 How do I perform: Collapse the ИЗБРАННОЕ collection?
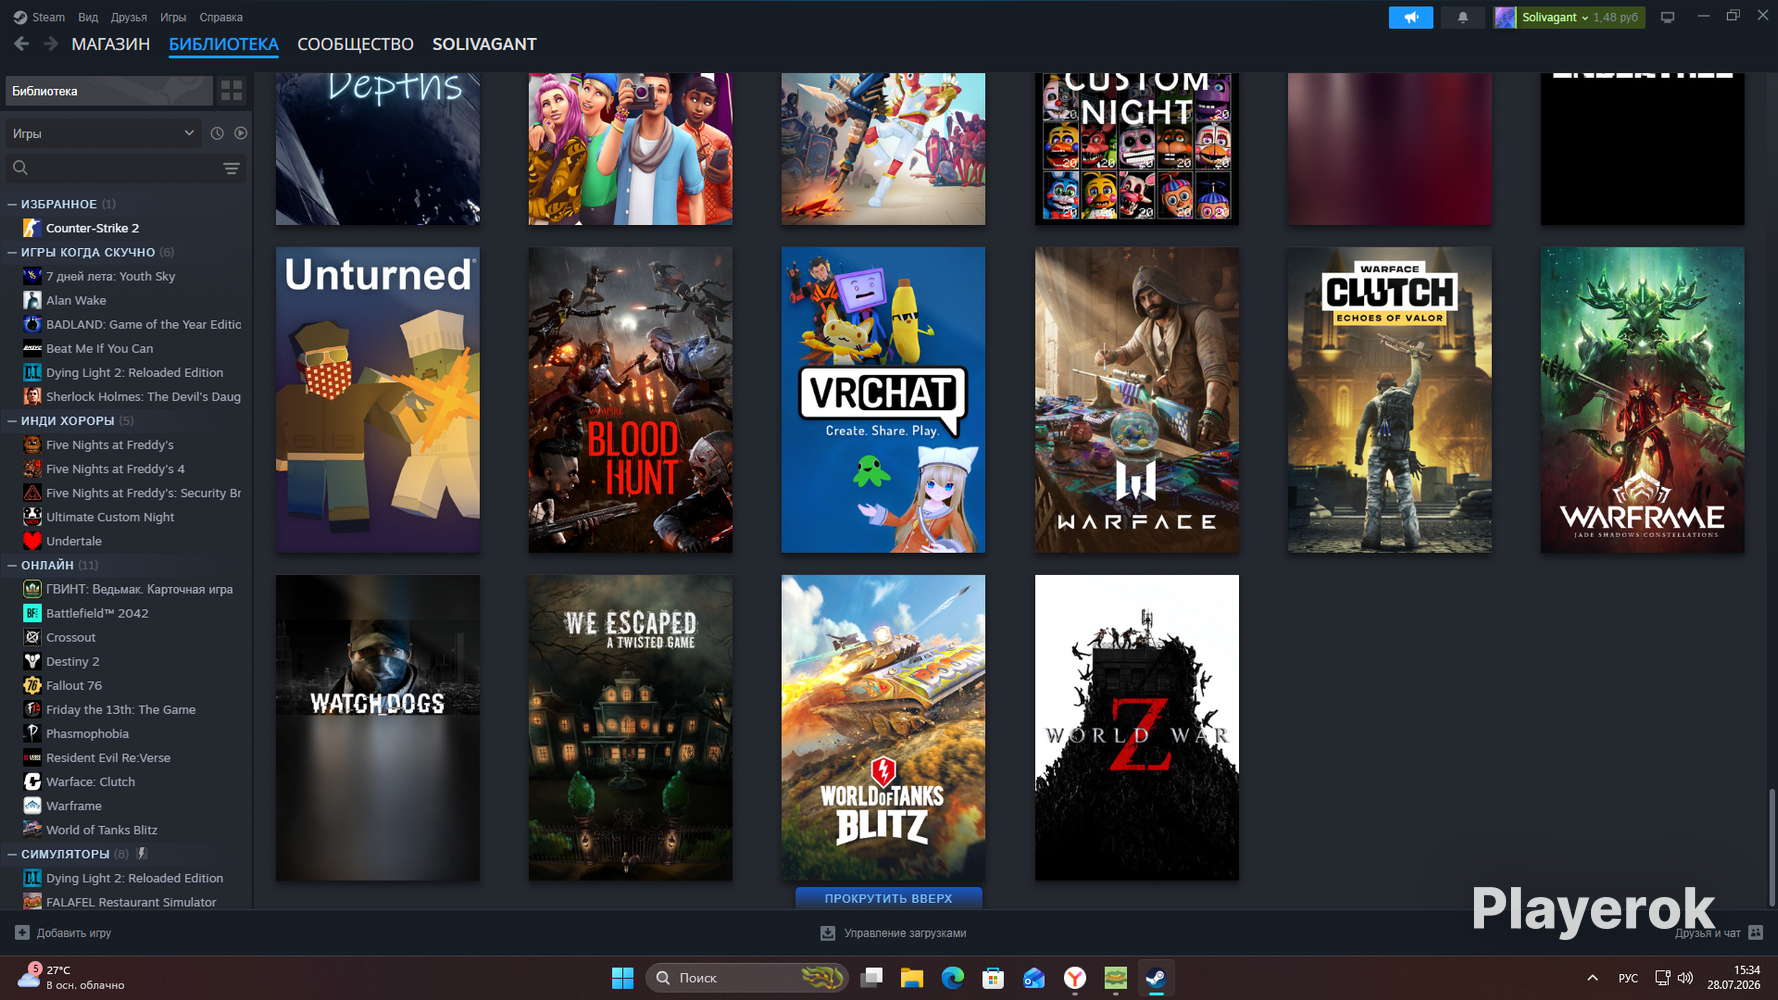(12, 204)
